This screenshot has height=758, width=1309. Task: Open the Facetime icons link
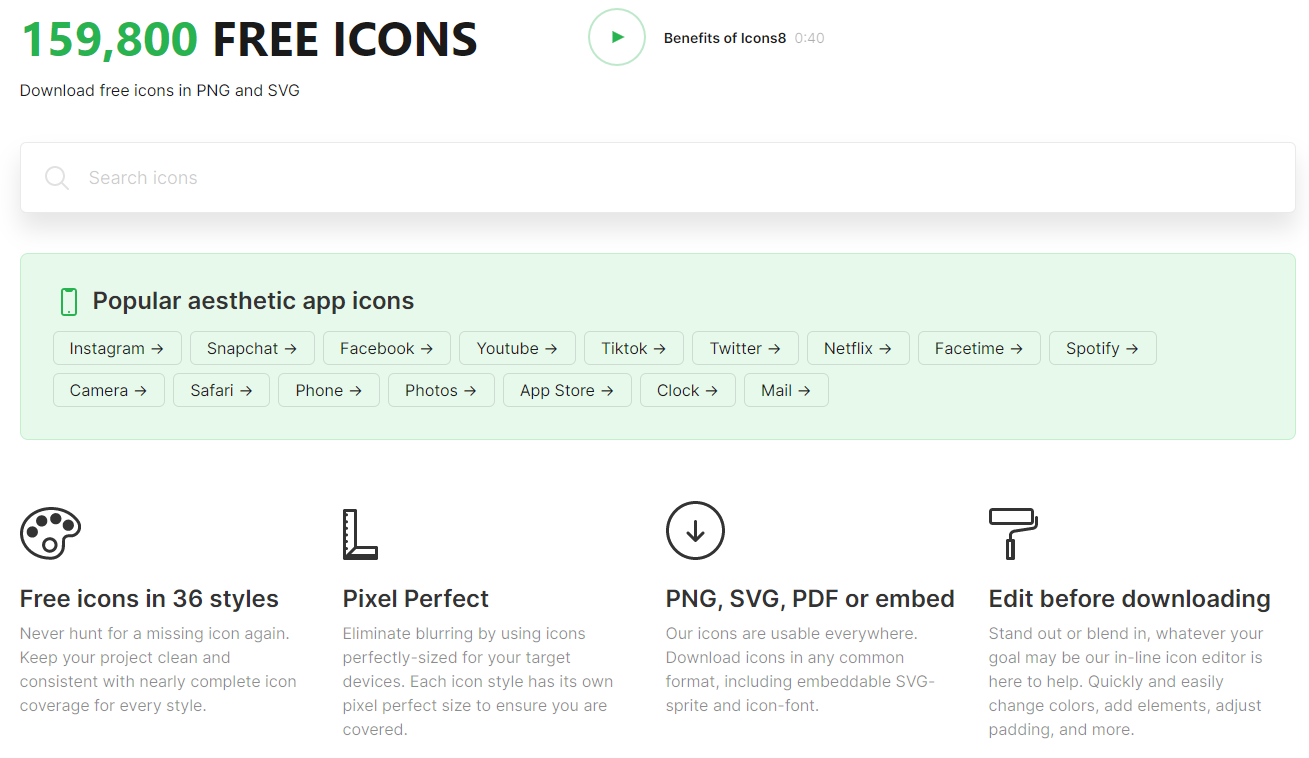tap(979, 348)
